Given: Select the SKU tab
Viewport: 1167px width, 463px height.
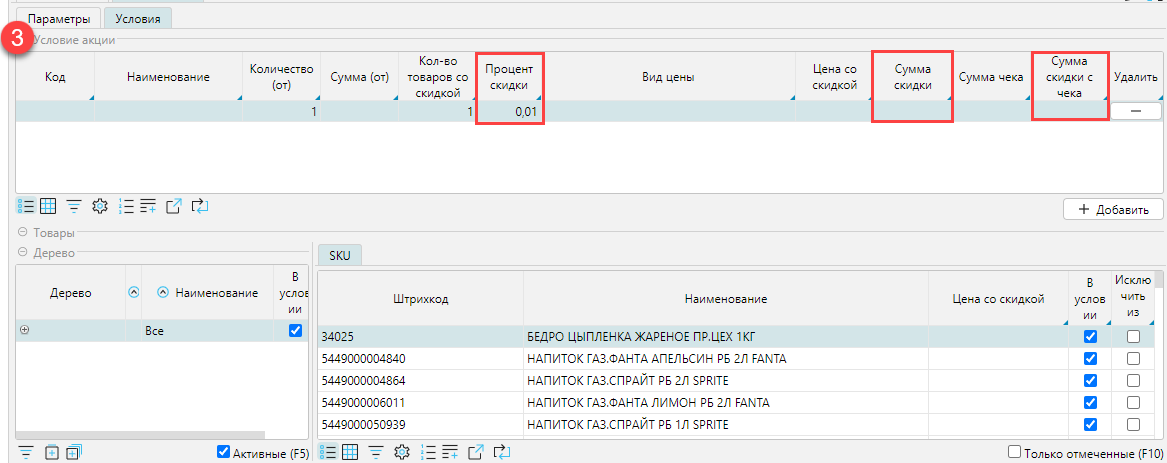Looking at the screenshot, I should (x=339, y=256).
